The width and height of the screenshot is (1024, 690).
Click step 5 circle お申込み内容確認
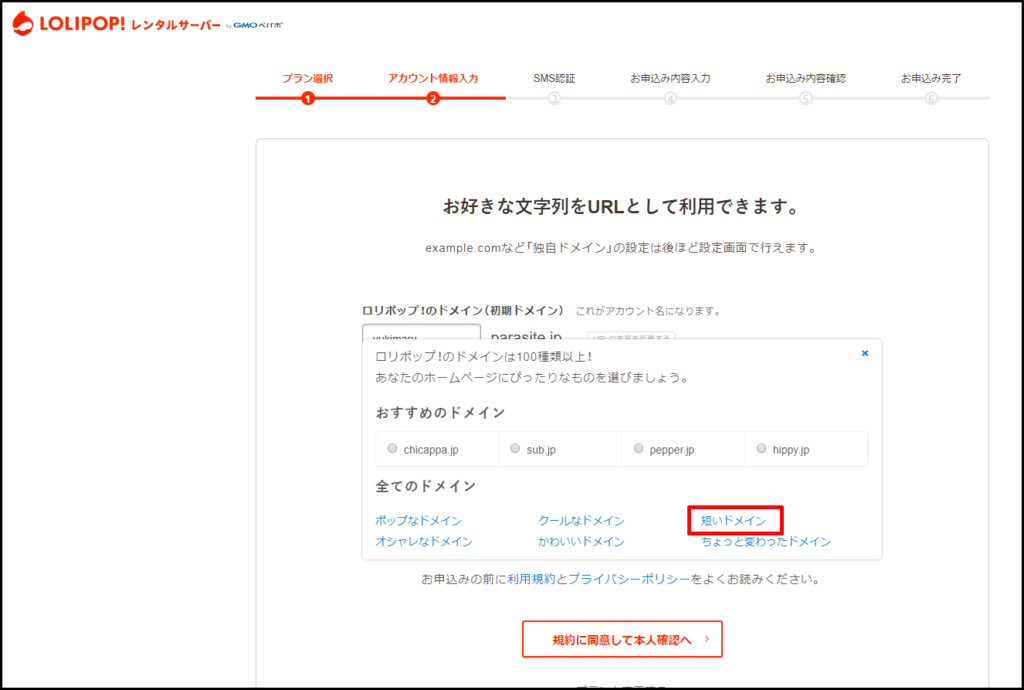point(805,98)
